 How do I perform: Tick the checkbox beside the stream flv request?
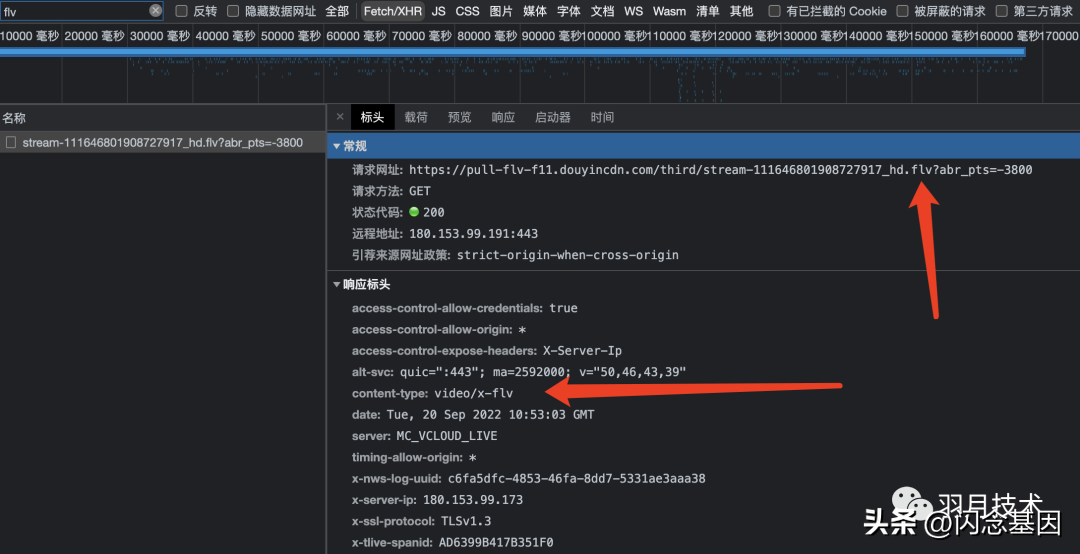[x=11, y=143]
